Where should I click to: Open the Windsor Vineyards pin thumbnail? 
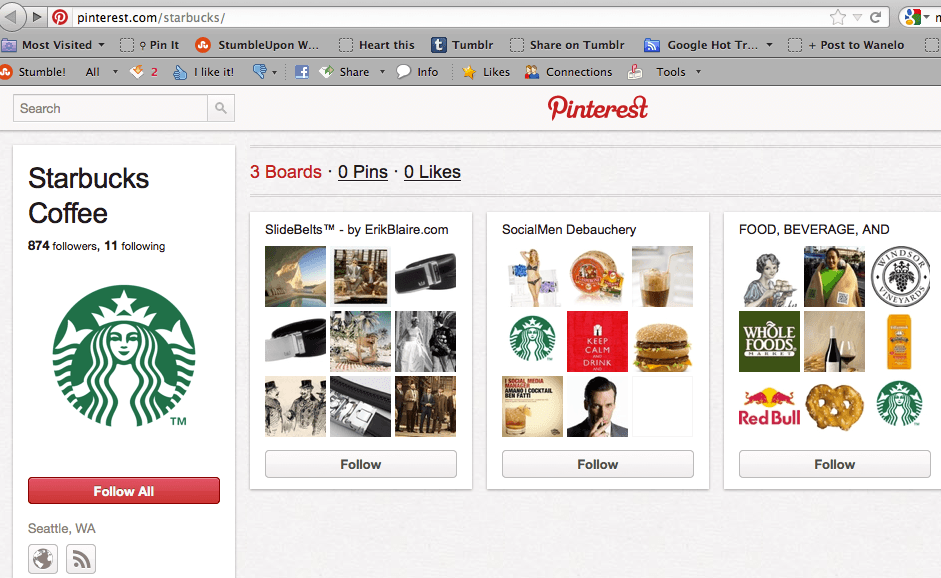click(900, 276)
